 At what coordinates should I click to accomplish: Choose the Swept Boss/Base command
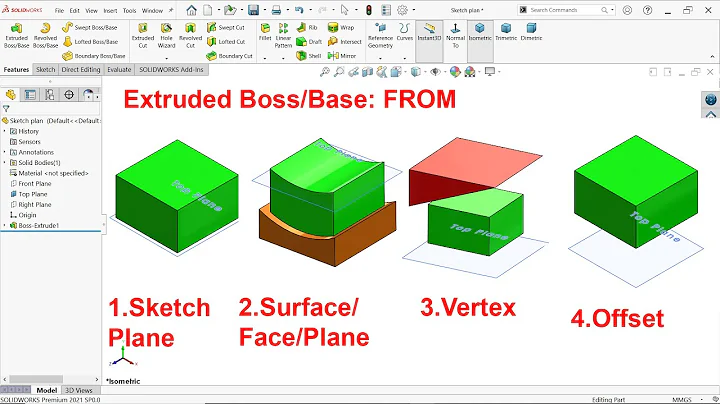click(x=90, y=28)
